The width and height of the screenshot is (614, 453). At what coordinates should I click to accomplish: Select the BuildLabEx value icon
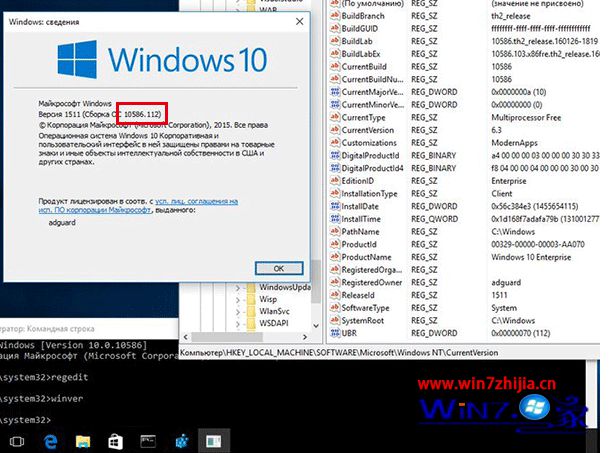(x=335, y=54)
